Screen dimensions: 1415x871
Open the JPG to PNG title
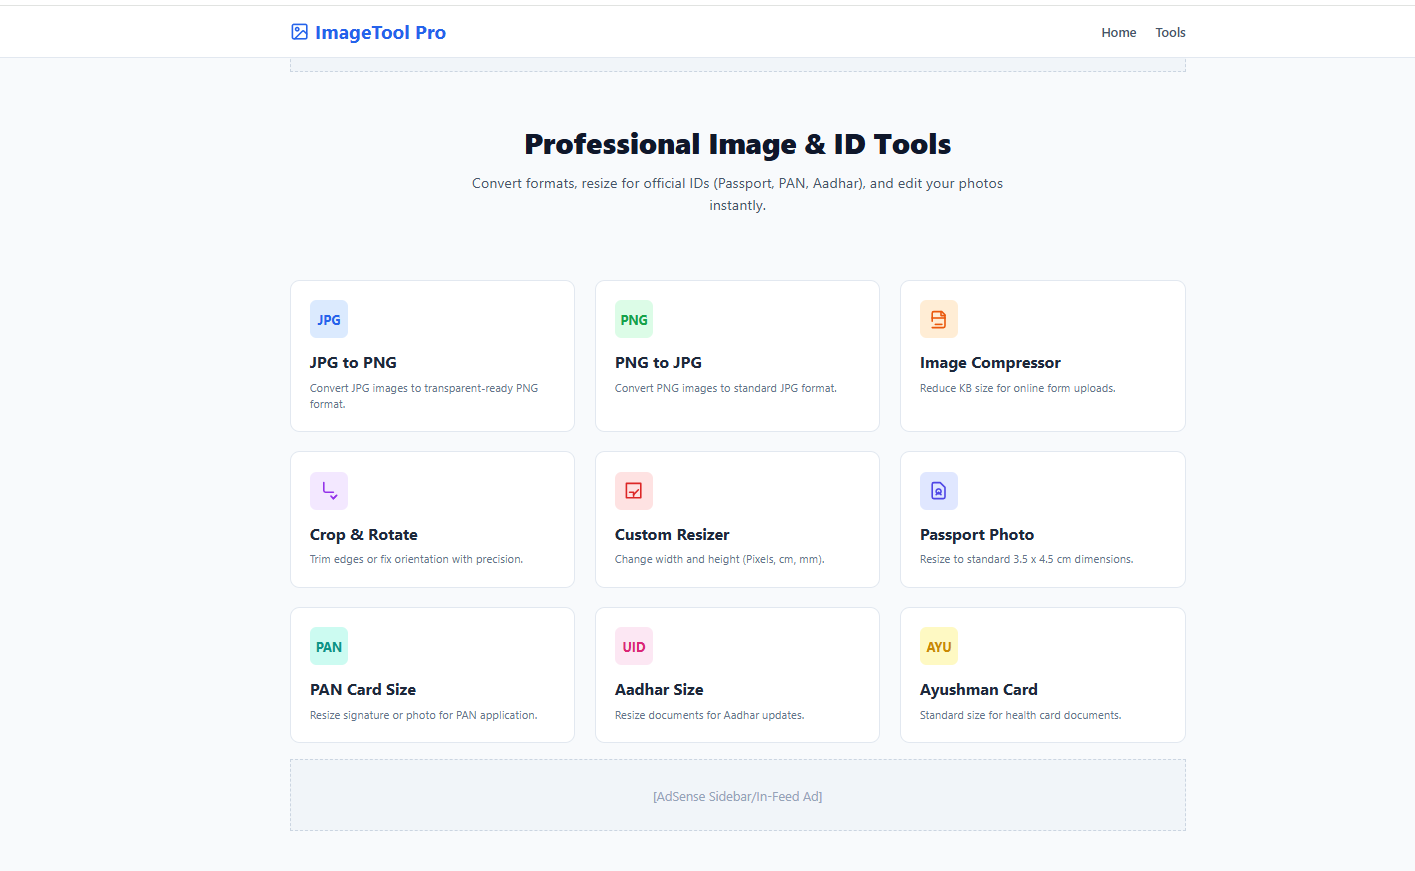[x=353, y=363]
